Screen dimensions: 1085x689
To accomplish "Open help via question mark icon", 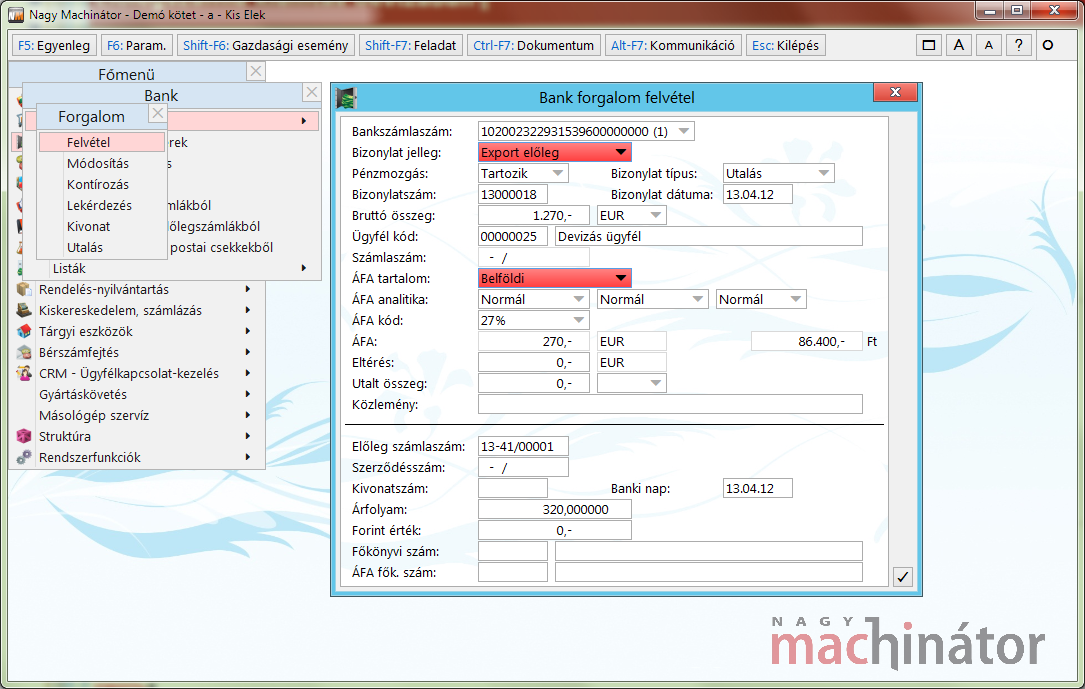I will coord(1019,46).
